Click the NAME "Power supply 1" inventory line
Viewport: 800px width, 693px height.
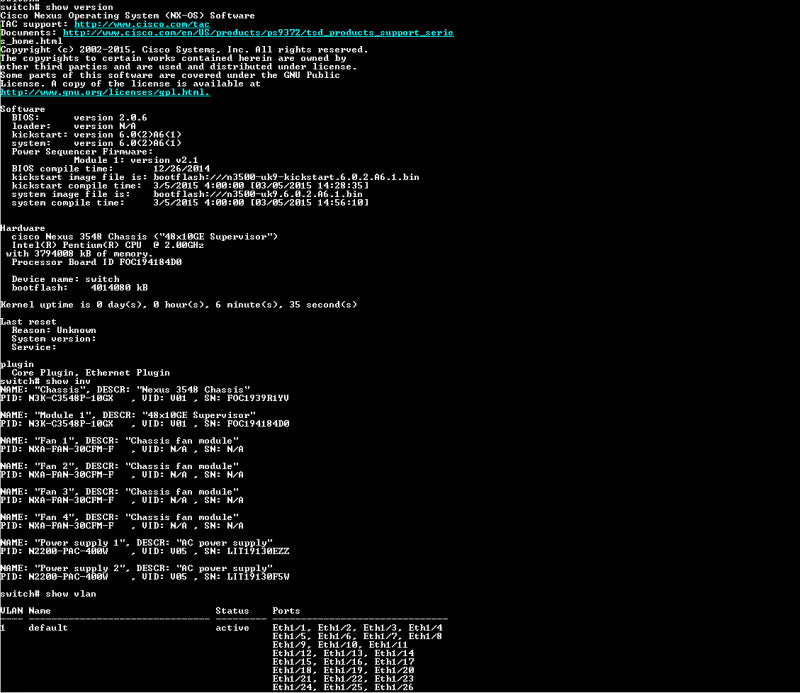click(x=136, y=543)
